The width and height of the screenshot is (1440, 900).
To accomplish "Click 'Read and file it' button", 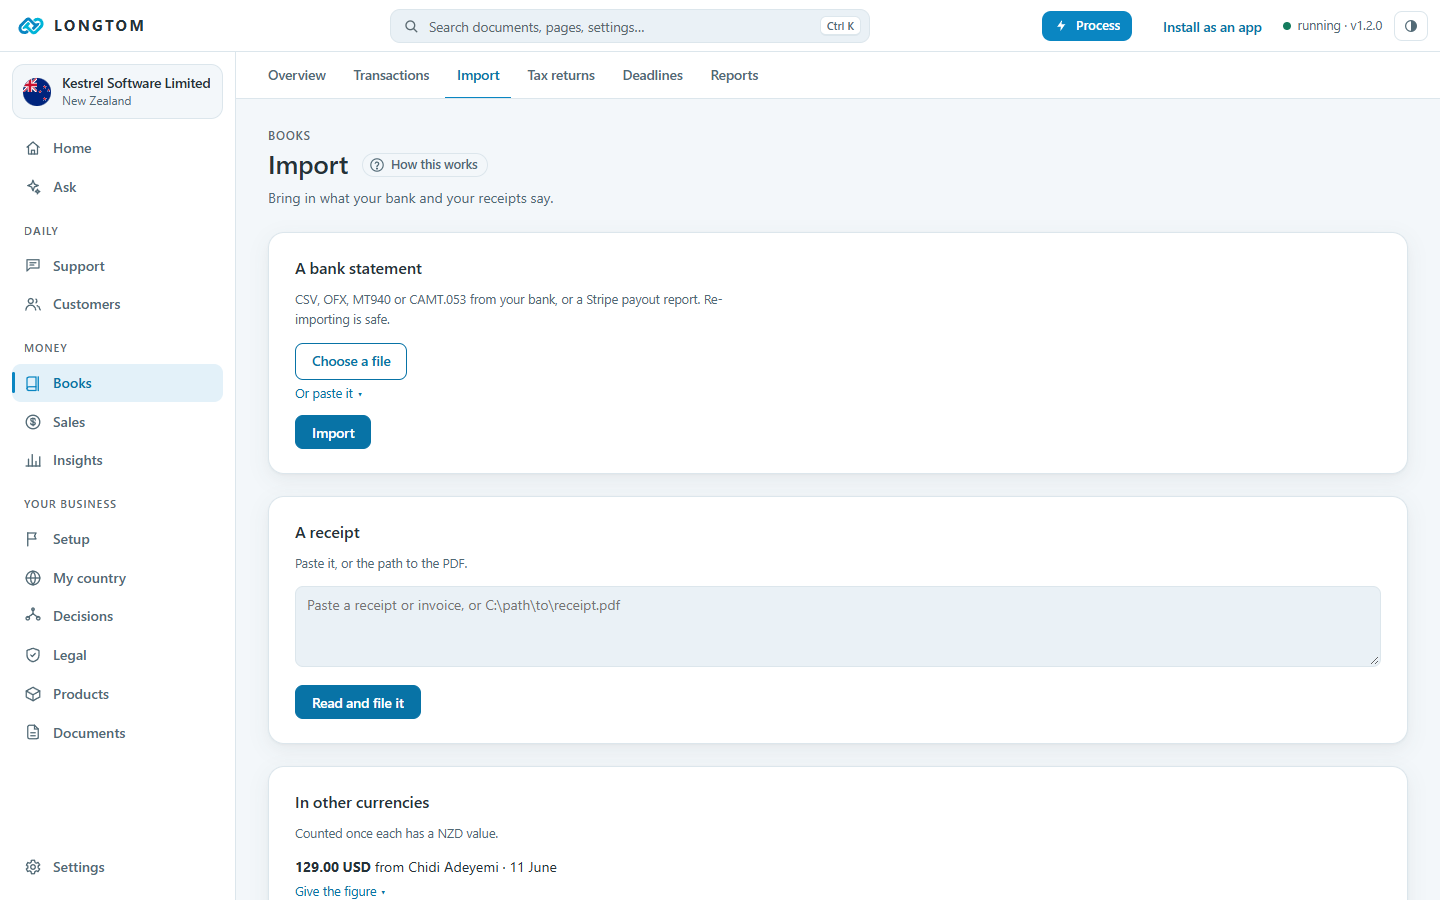I will 358,702.
